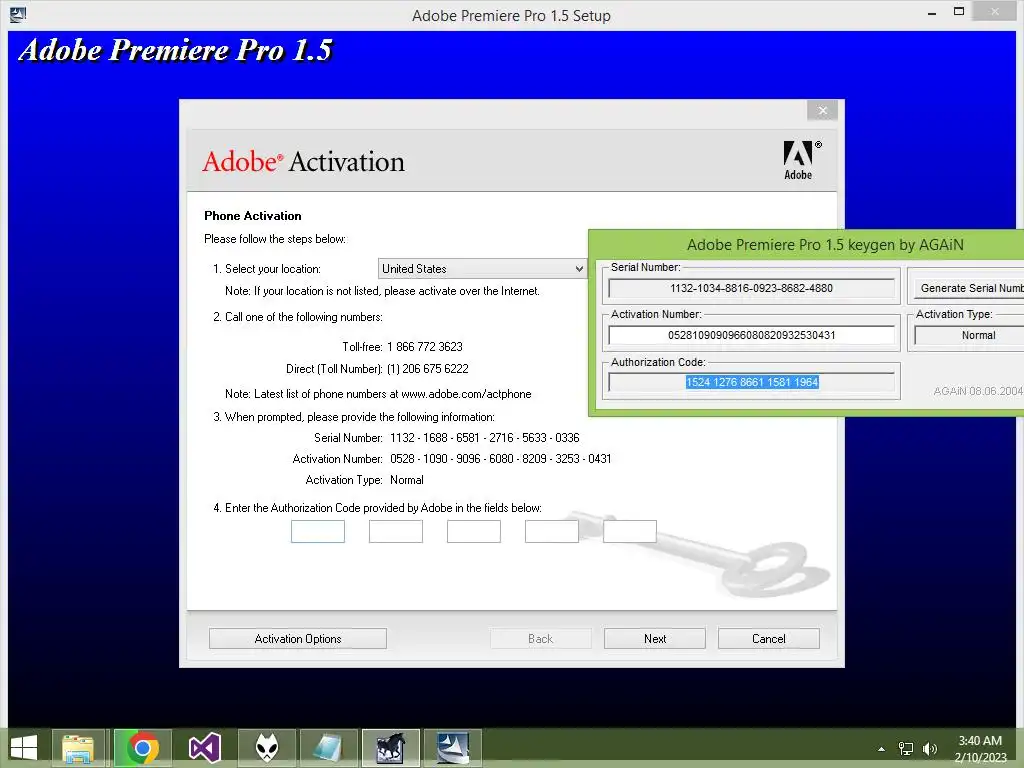The image size is (1024, 768).
Task: Click the Cancel button
Action: (x=769, y=639)
